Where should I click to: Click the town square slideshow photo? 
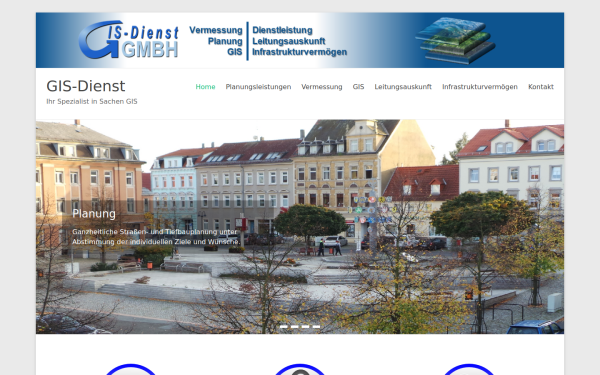click(300, 227)
